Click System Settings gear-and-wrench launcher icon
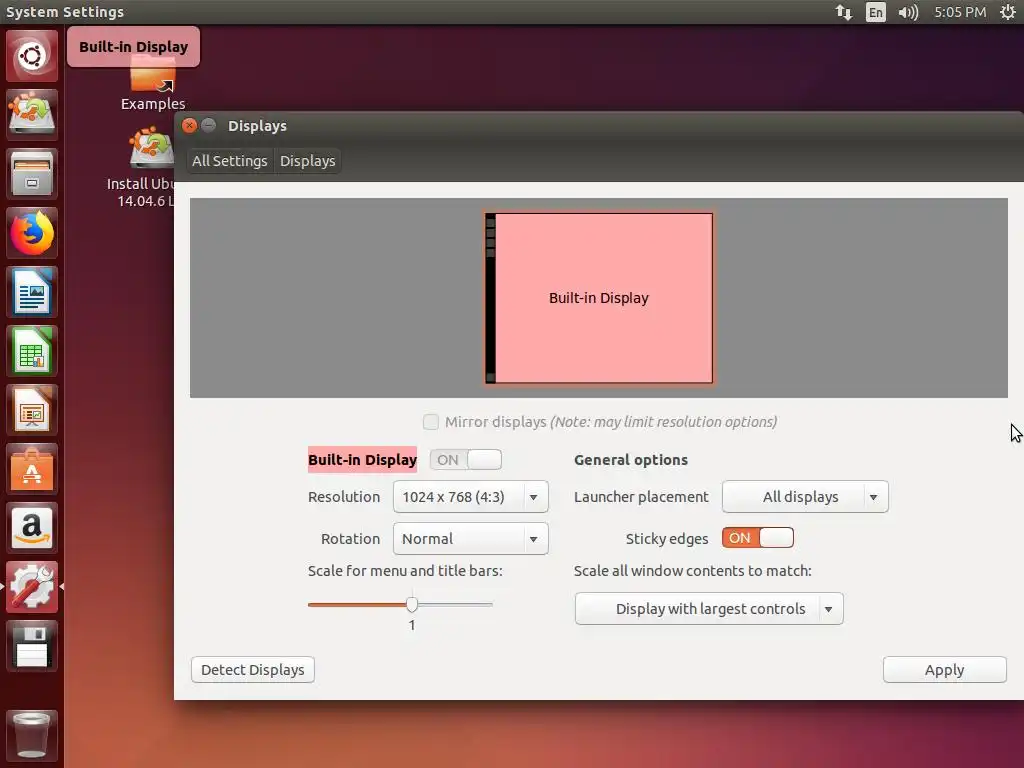Screen dimensions: 1024x768 tap(31, 587)
